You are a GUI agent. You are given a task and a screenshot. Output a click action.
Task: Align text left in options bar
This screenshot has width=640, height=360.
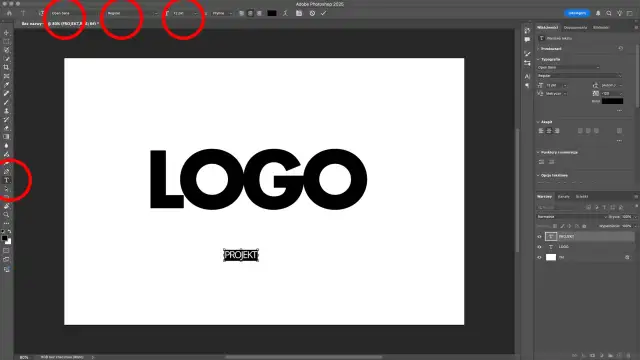pyautogui.click(x=241, y=13)
